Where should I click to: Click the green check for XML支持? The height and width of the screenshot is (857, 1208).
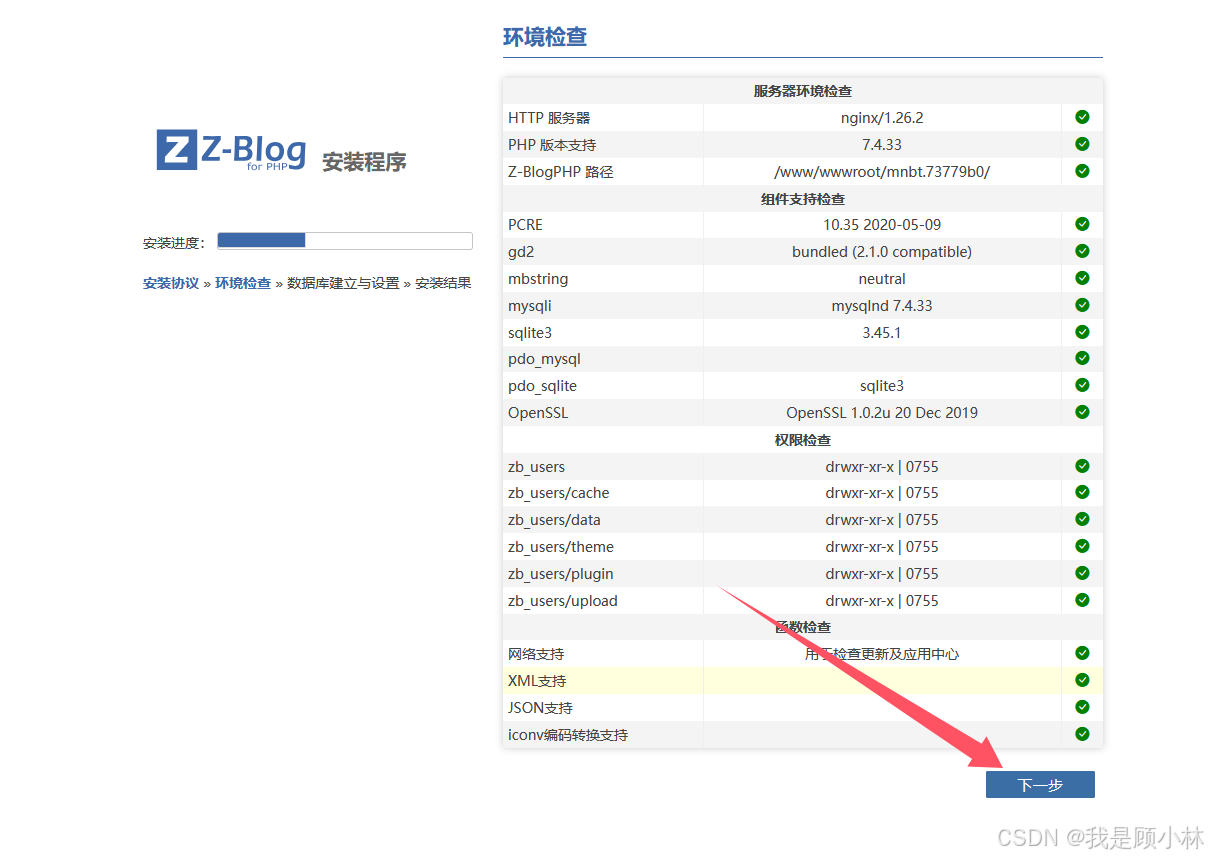pyautogui.click(x=1082, y=680)
